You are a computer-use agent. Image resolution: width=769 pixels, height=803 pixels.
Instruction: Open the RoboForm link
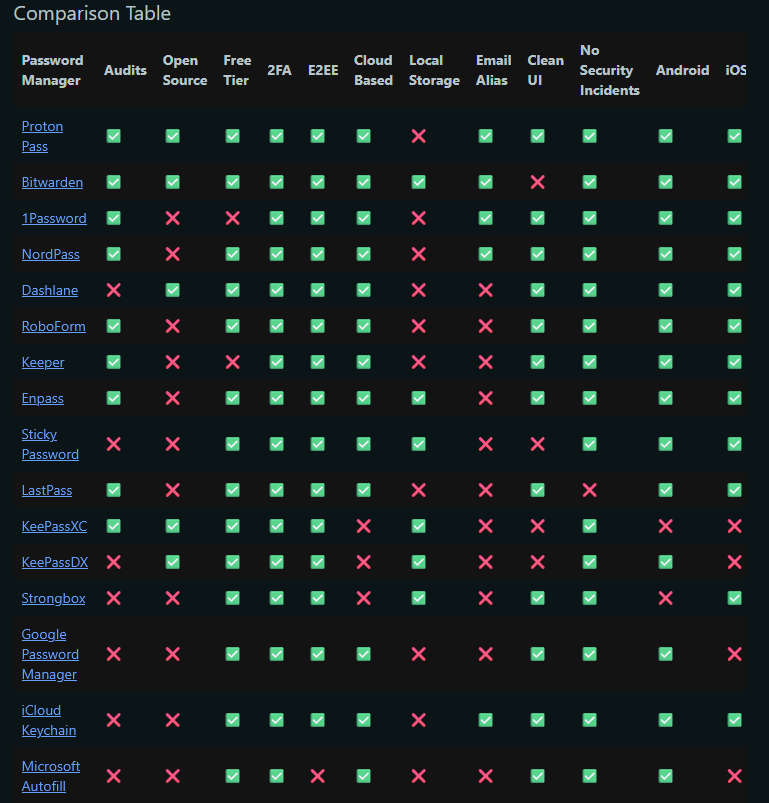click(53, 326)
